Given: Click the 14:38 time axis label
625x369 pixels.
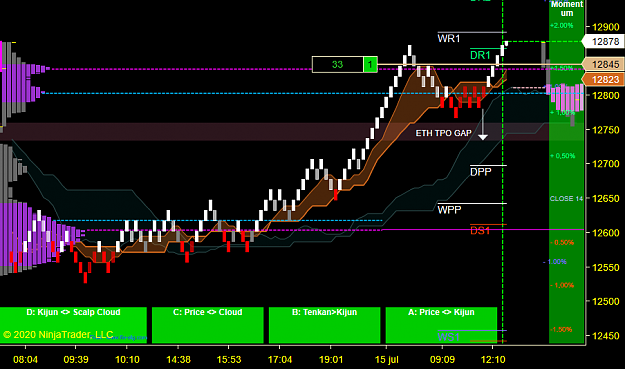Looking at the screenshot, I should coord(178,360).
